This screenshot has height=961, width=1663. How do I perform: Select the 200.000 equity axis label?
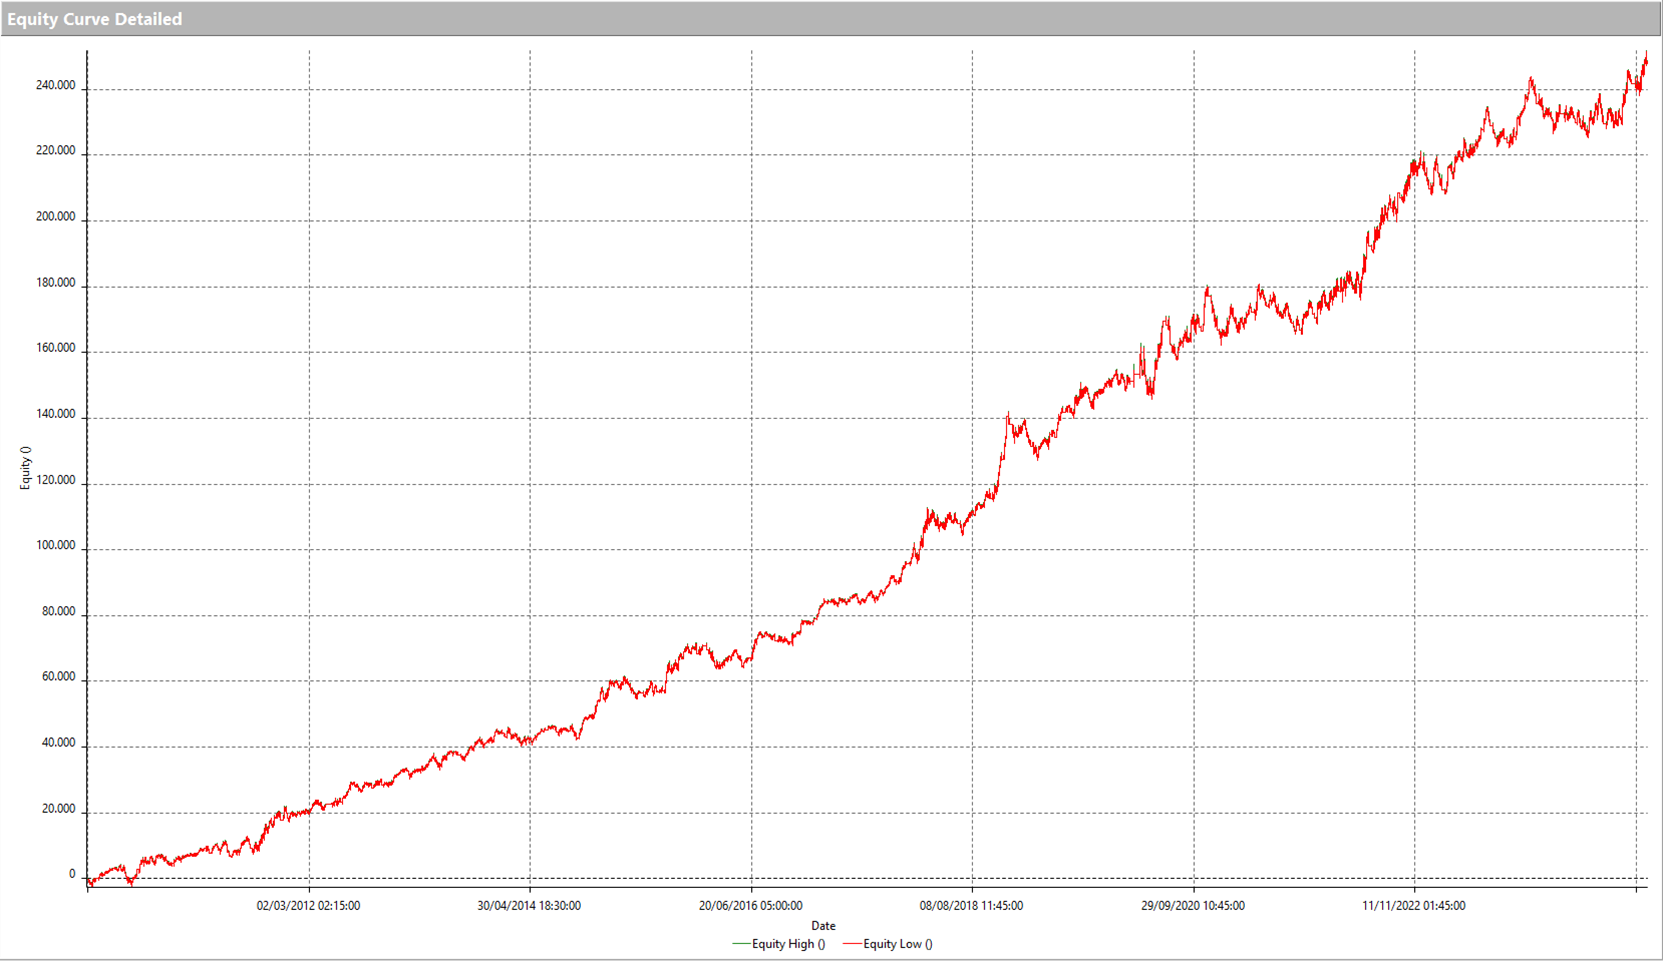(55, 217)
